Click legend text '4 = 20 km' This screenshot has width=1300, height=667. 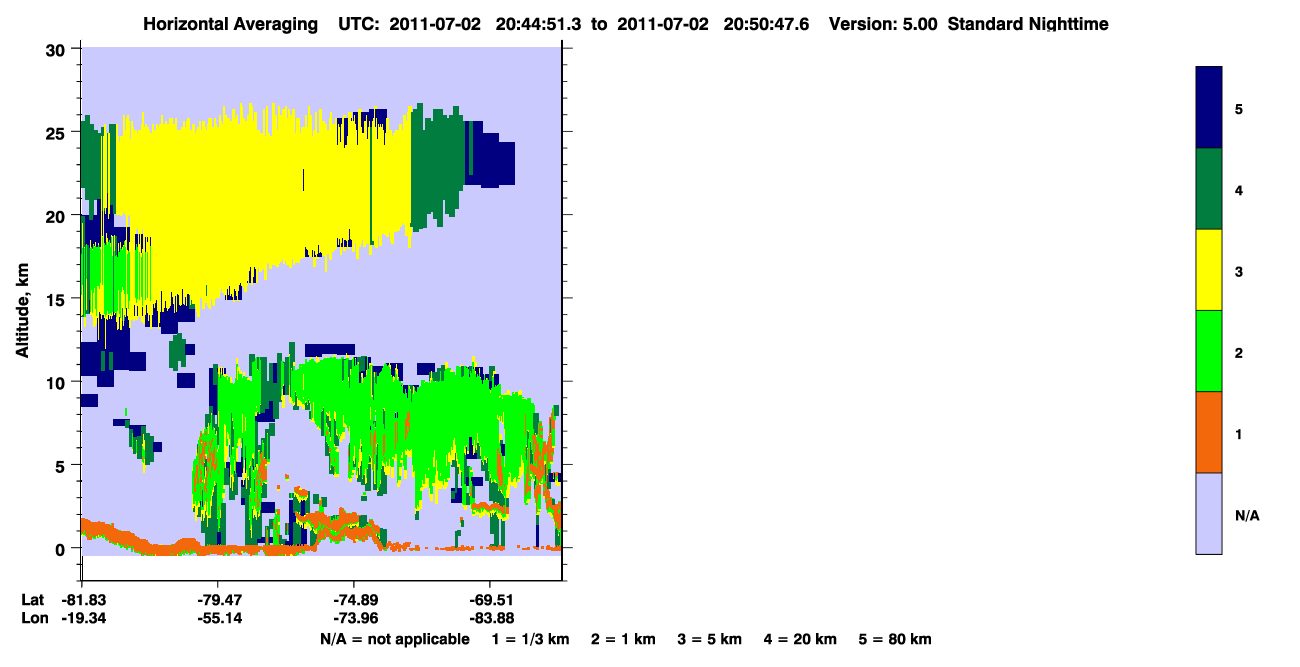pos(802,639)
